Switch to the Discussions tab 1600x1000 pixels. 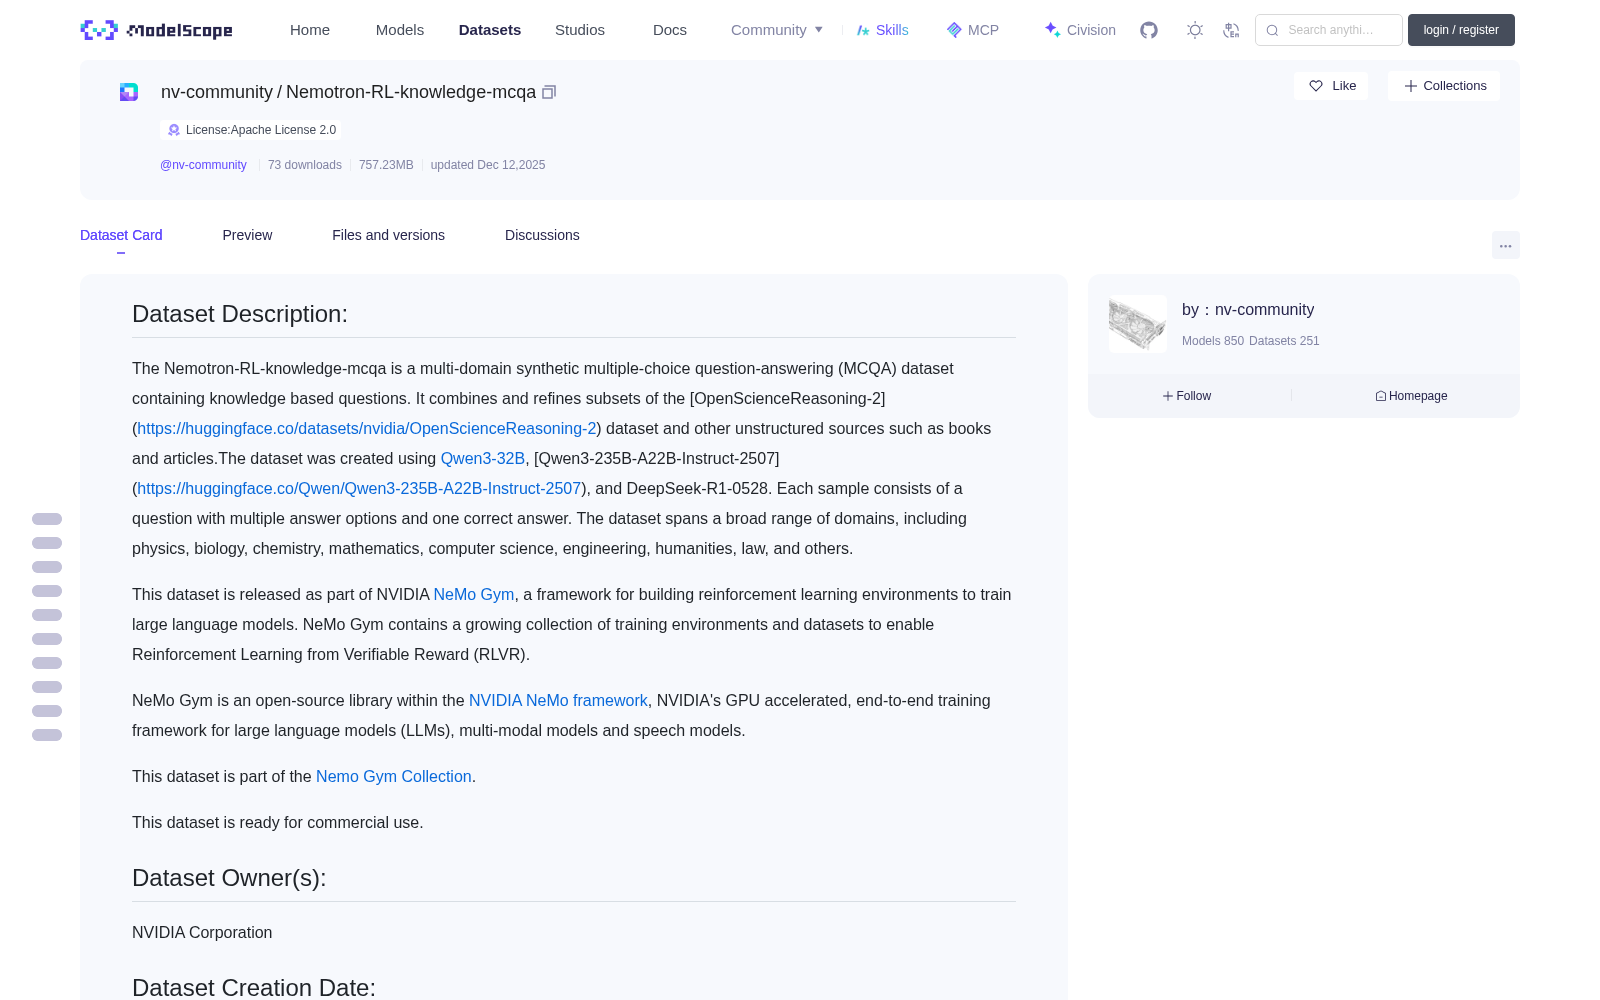tap(542, 235)
